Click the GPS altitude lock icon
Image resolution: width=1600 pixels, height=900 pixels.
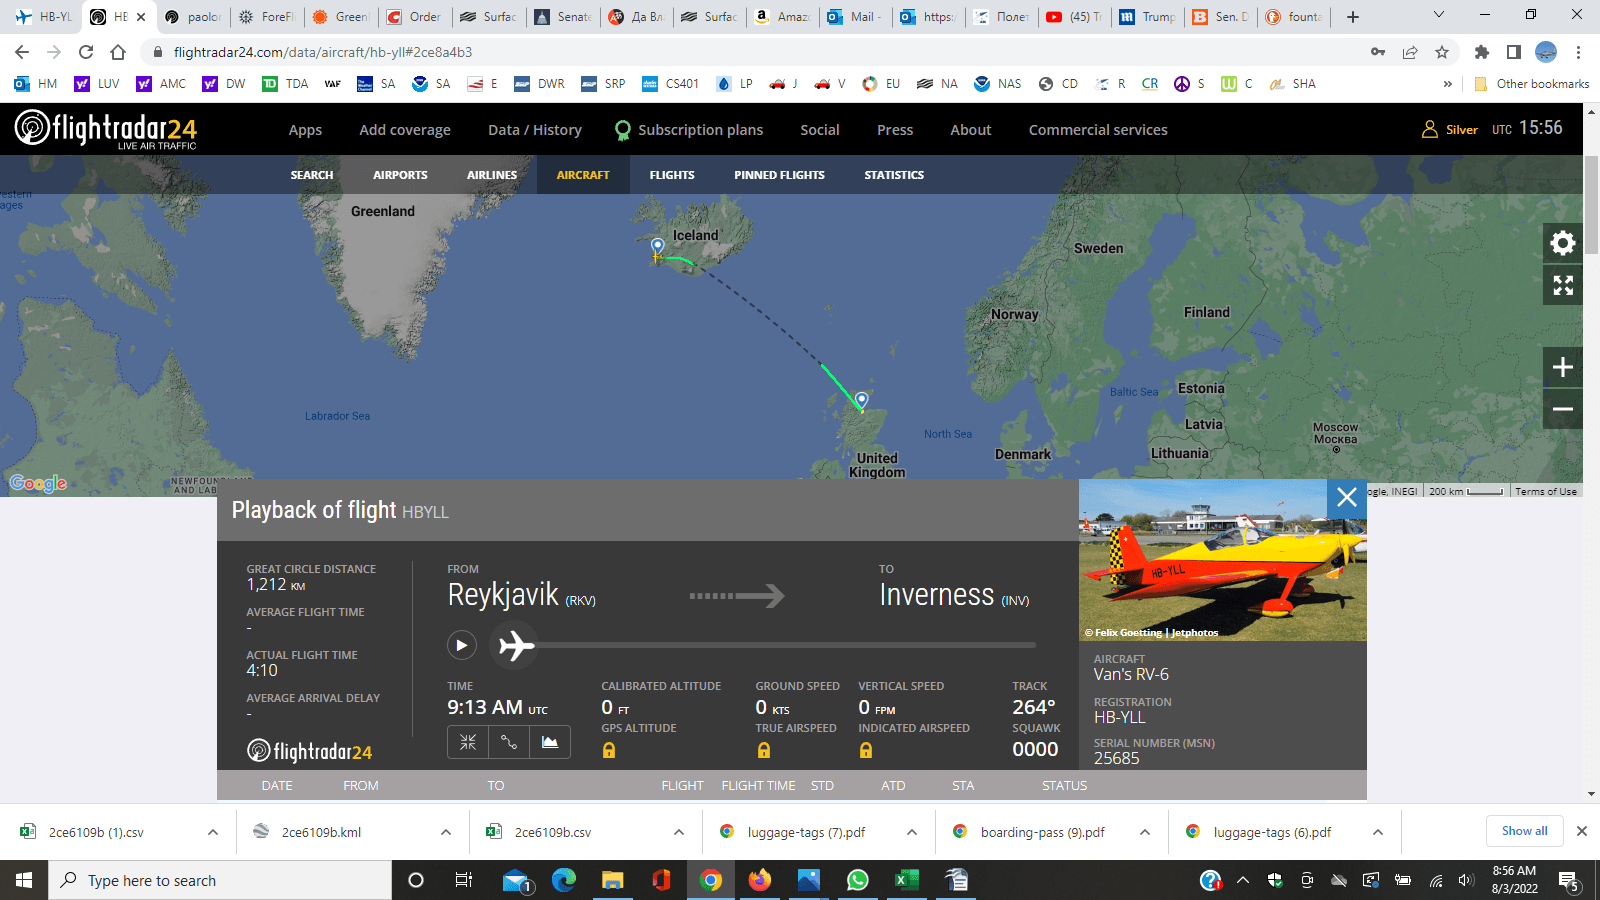tap(609, 750)
